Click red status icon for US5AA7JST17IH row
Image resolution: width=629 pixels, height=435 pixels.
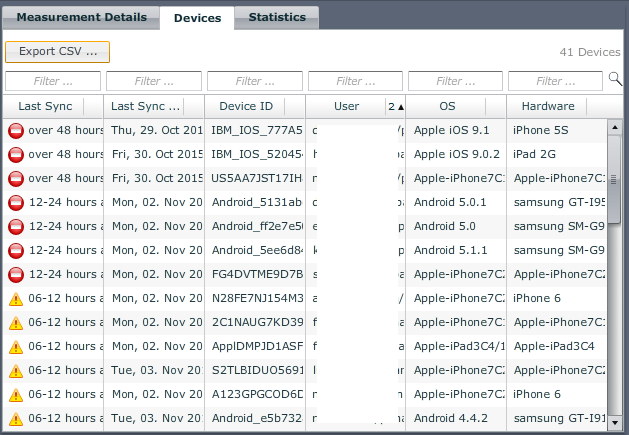tap(16, 179)
